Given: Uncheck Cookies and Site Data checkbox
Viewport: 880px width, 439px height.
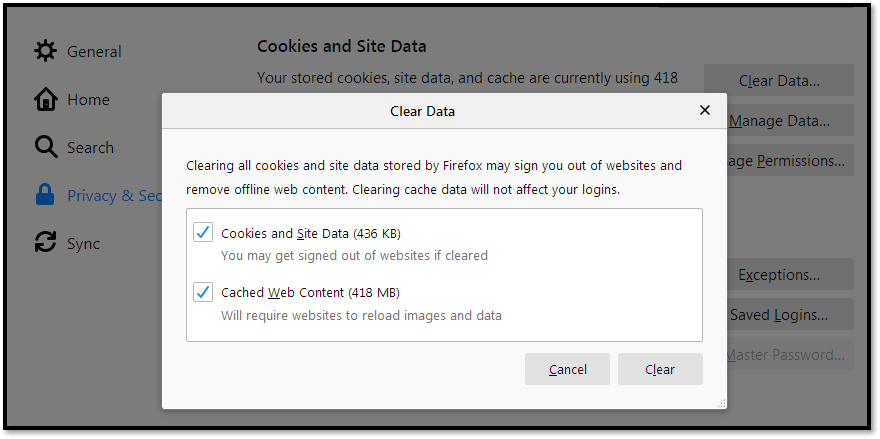Looking at the screenshot, I should tap(203, 232).
